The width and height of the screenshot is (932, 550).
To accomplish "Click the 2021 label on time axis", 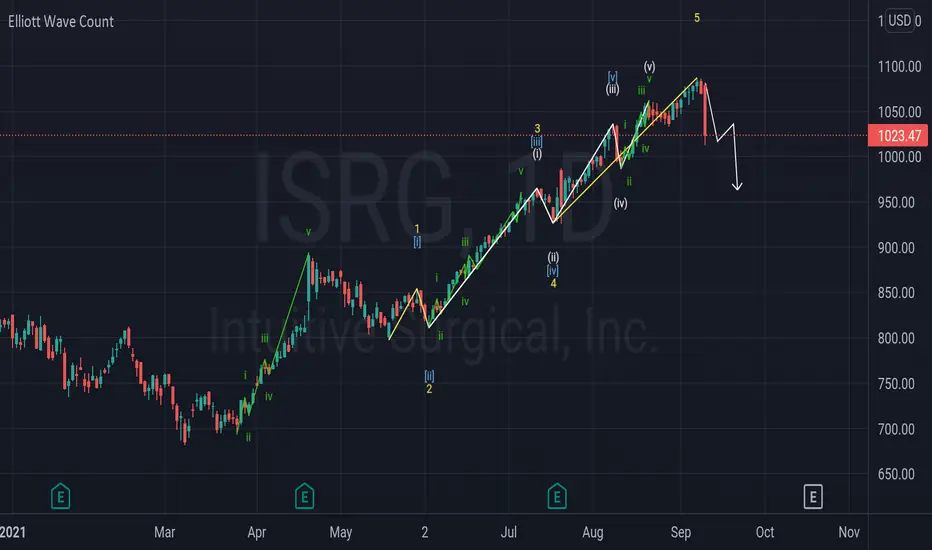I will tap(12, 532).
